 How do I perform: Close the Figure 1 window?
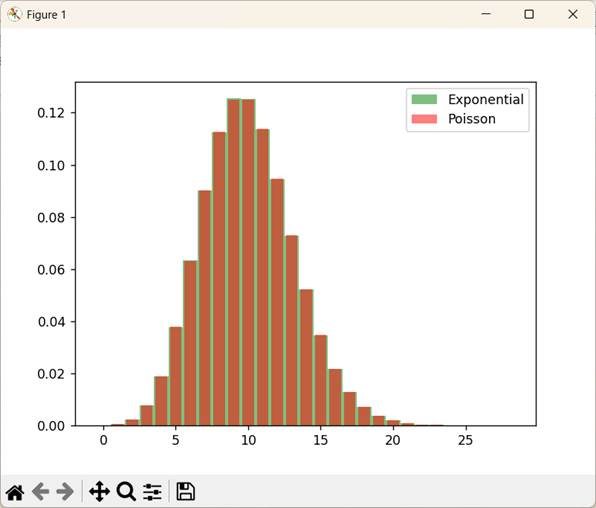[x=573, y=14]
